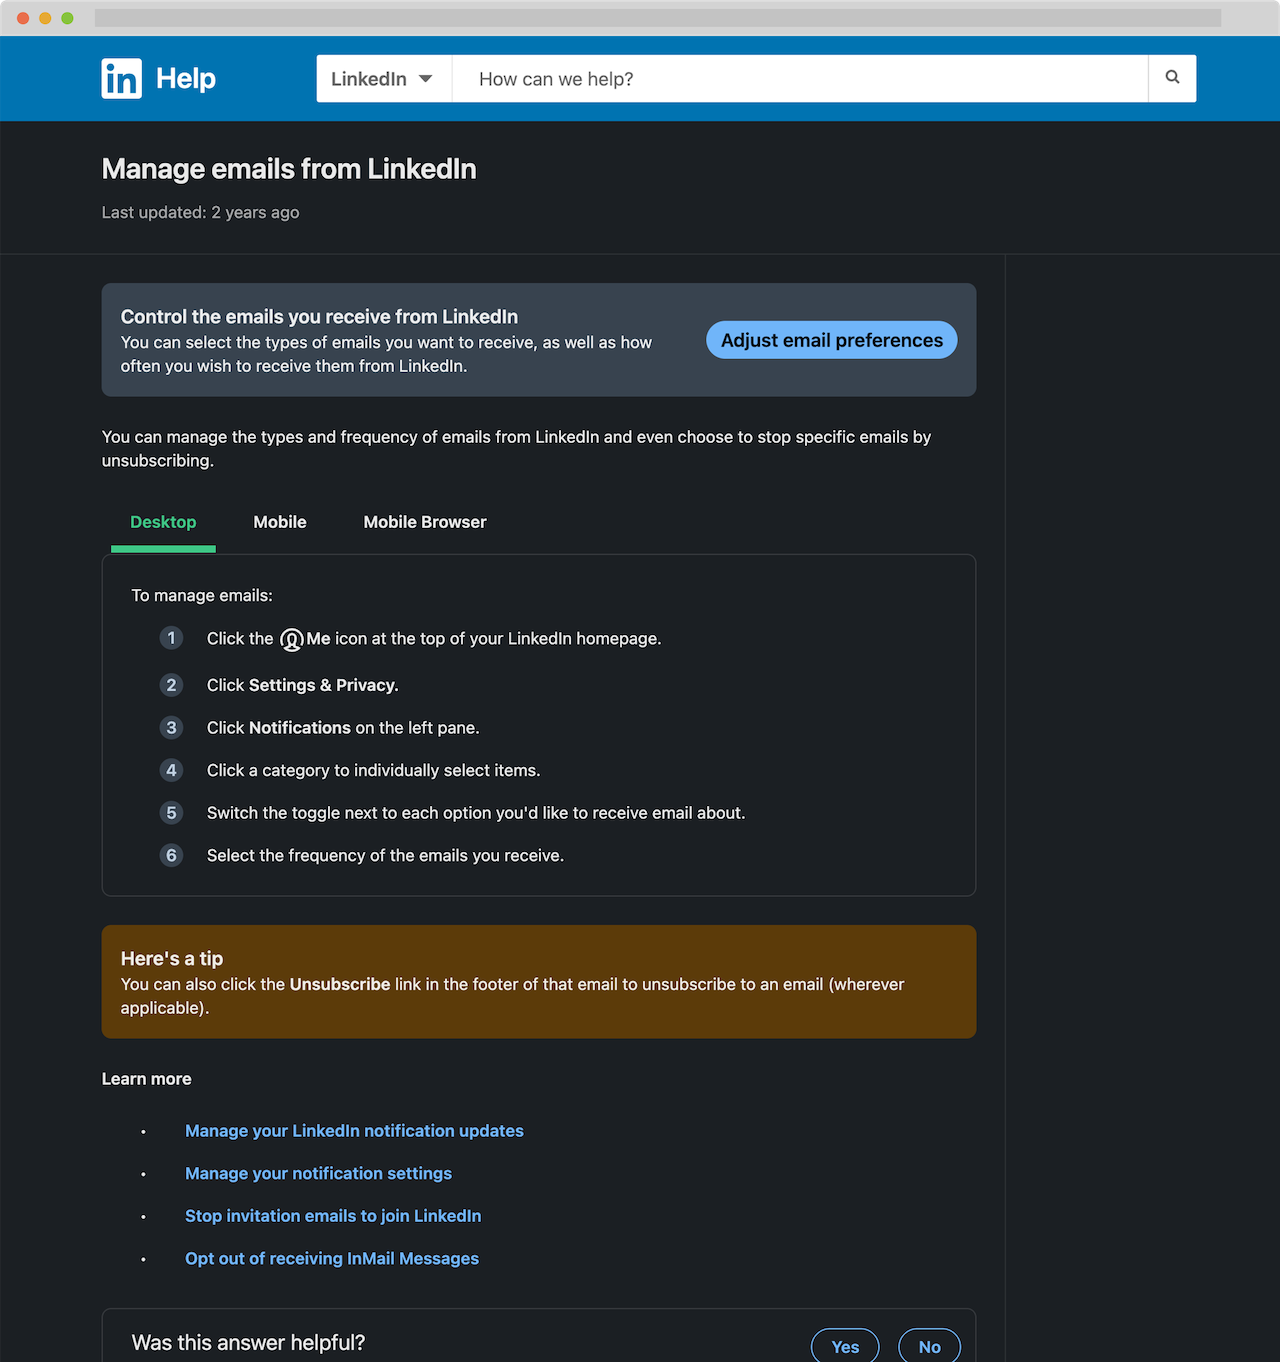Switch to the Mobile tab
The width and height of the screenshot is (1280, 1362).
(279, 522)
